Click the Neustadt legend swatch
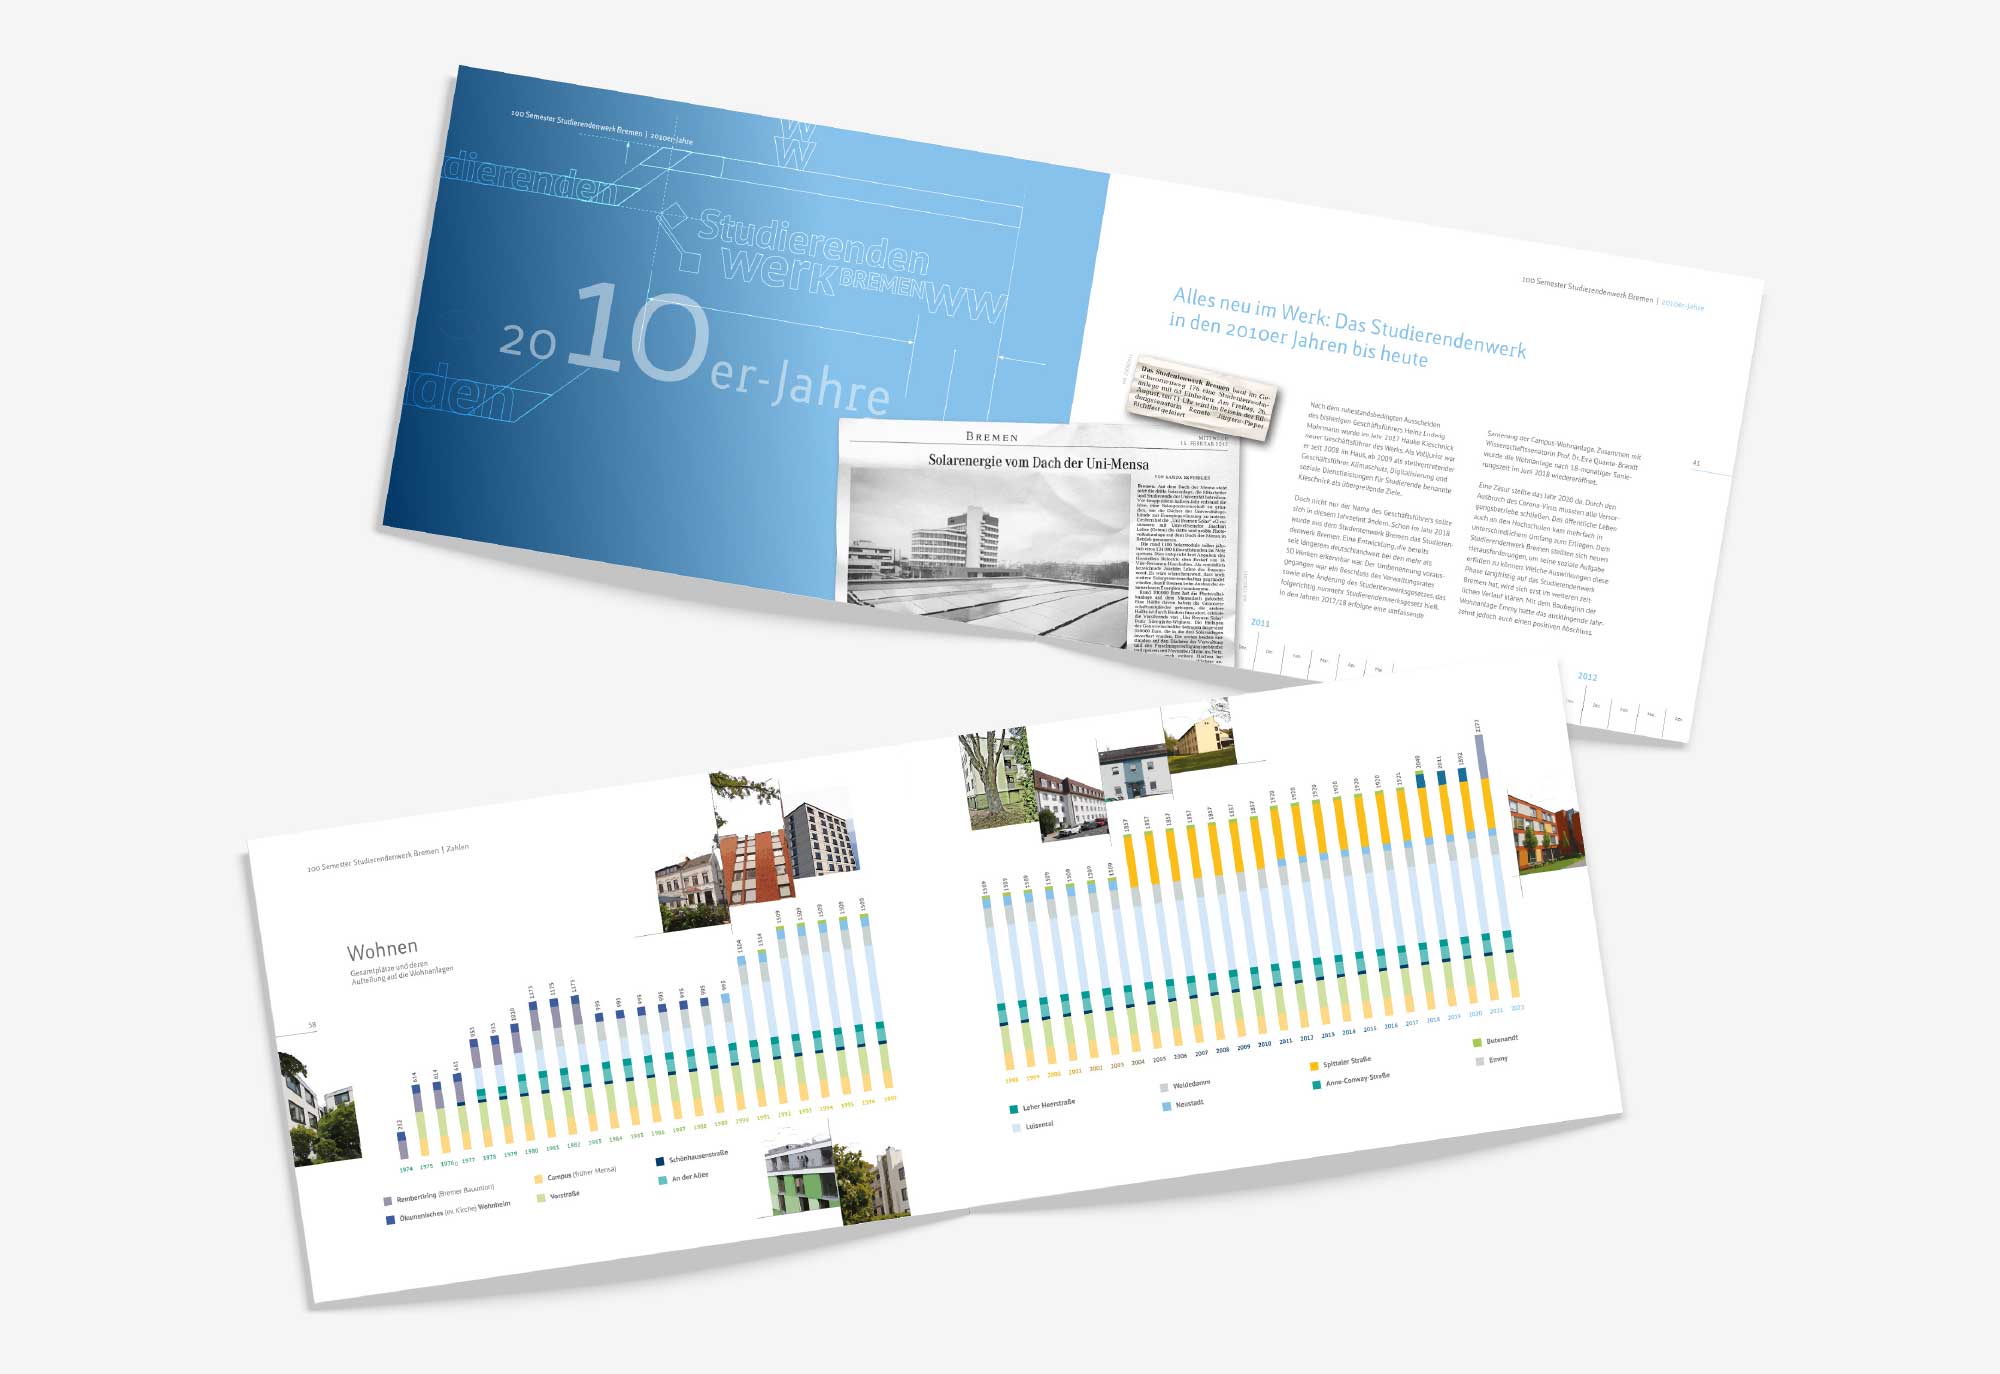The height and width of the screenshot is (1374, 2000). [x=1167, y=1107]
